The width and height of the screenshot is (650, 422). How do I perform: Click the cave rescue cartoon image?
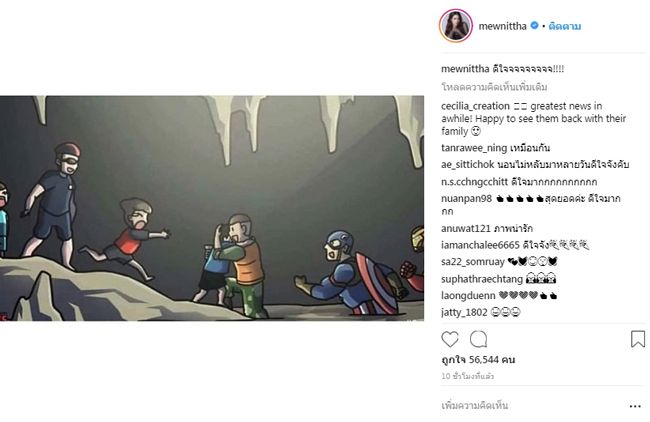pyautogui.click(x=212, y=208)
